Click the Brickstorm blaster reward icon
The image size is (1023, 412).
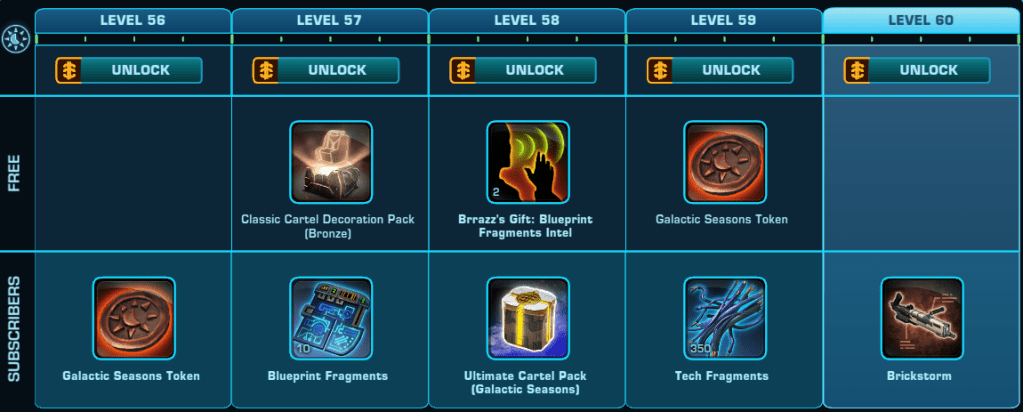(922, 319)
